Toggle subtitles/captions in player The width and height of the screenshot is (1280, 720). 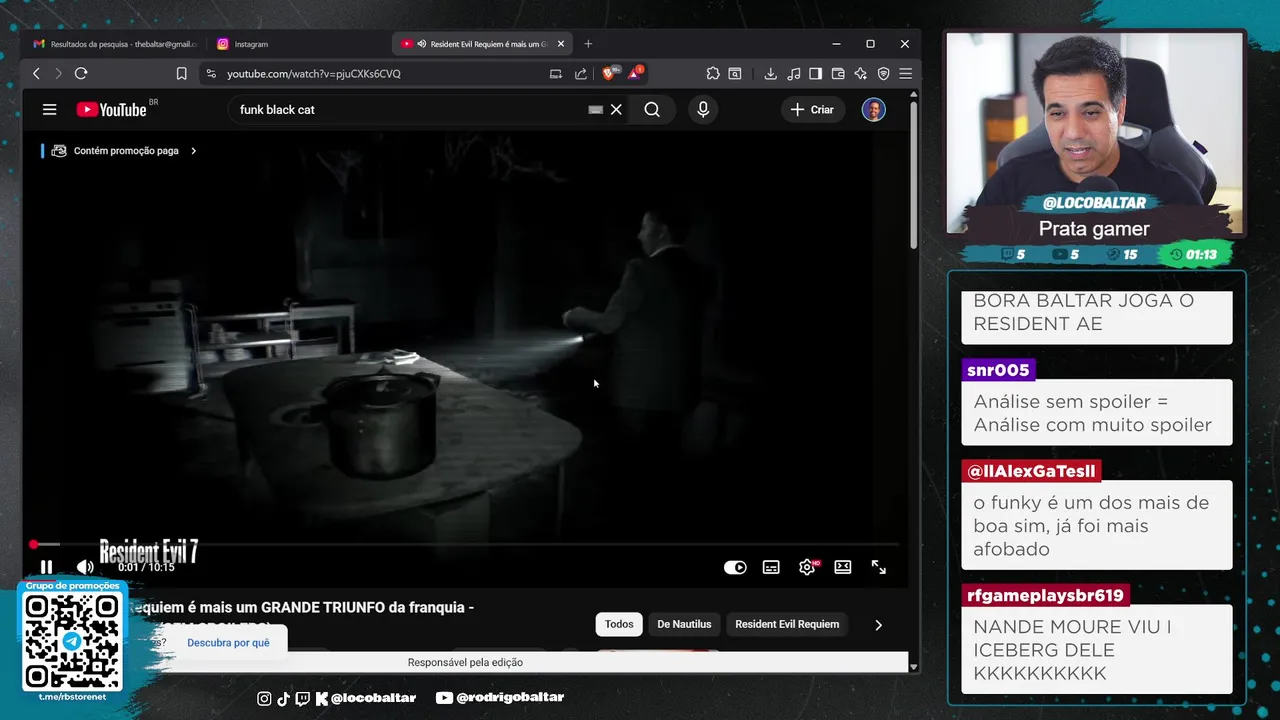tap(771, 567)
